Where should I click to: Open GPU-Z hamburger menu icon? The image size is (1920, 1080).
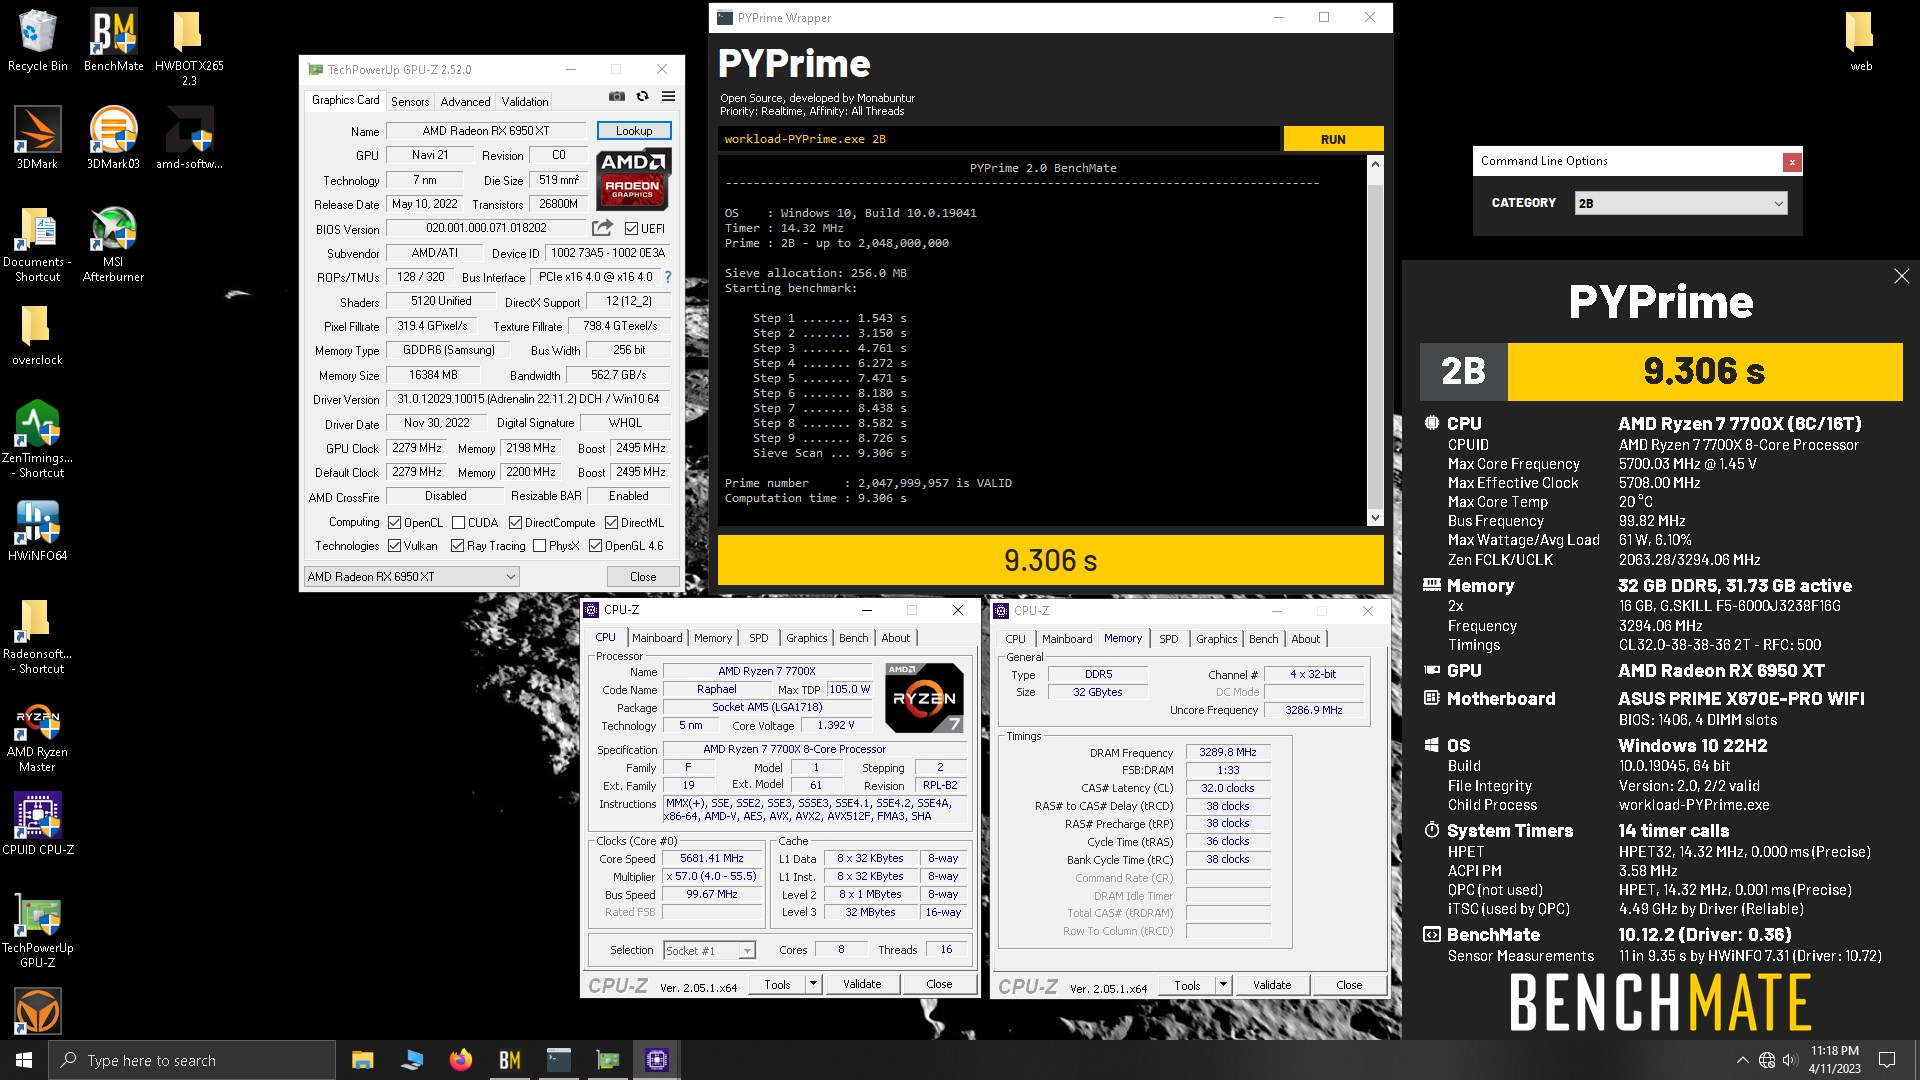point(668,97)
